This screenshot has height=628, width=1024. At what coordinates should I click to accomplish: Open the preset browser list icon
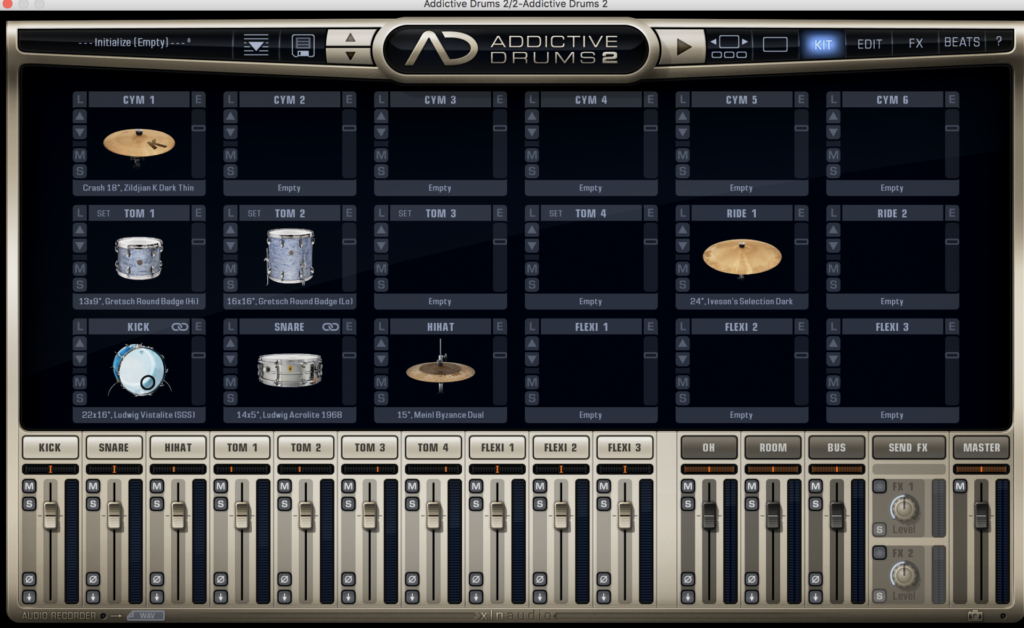(257, 45)
